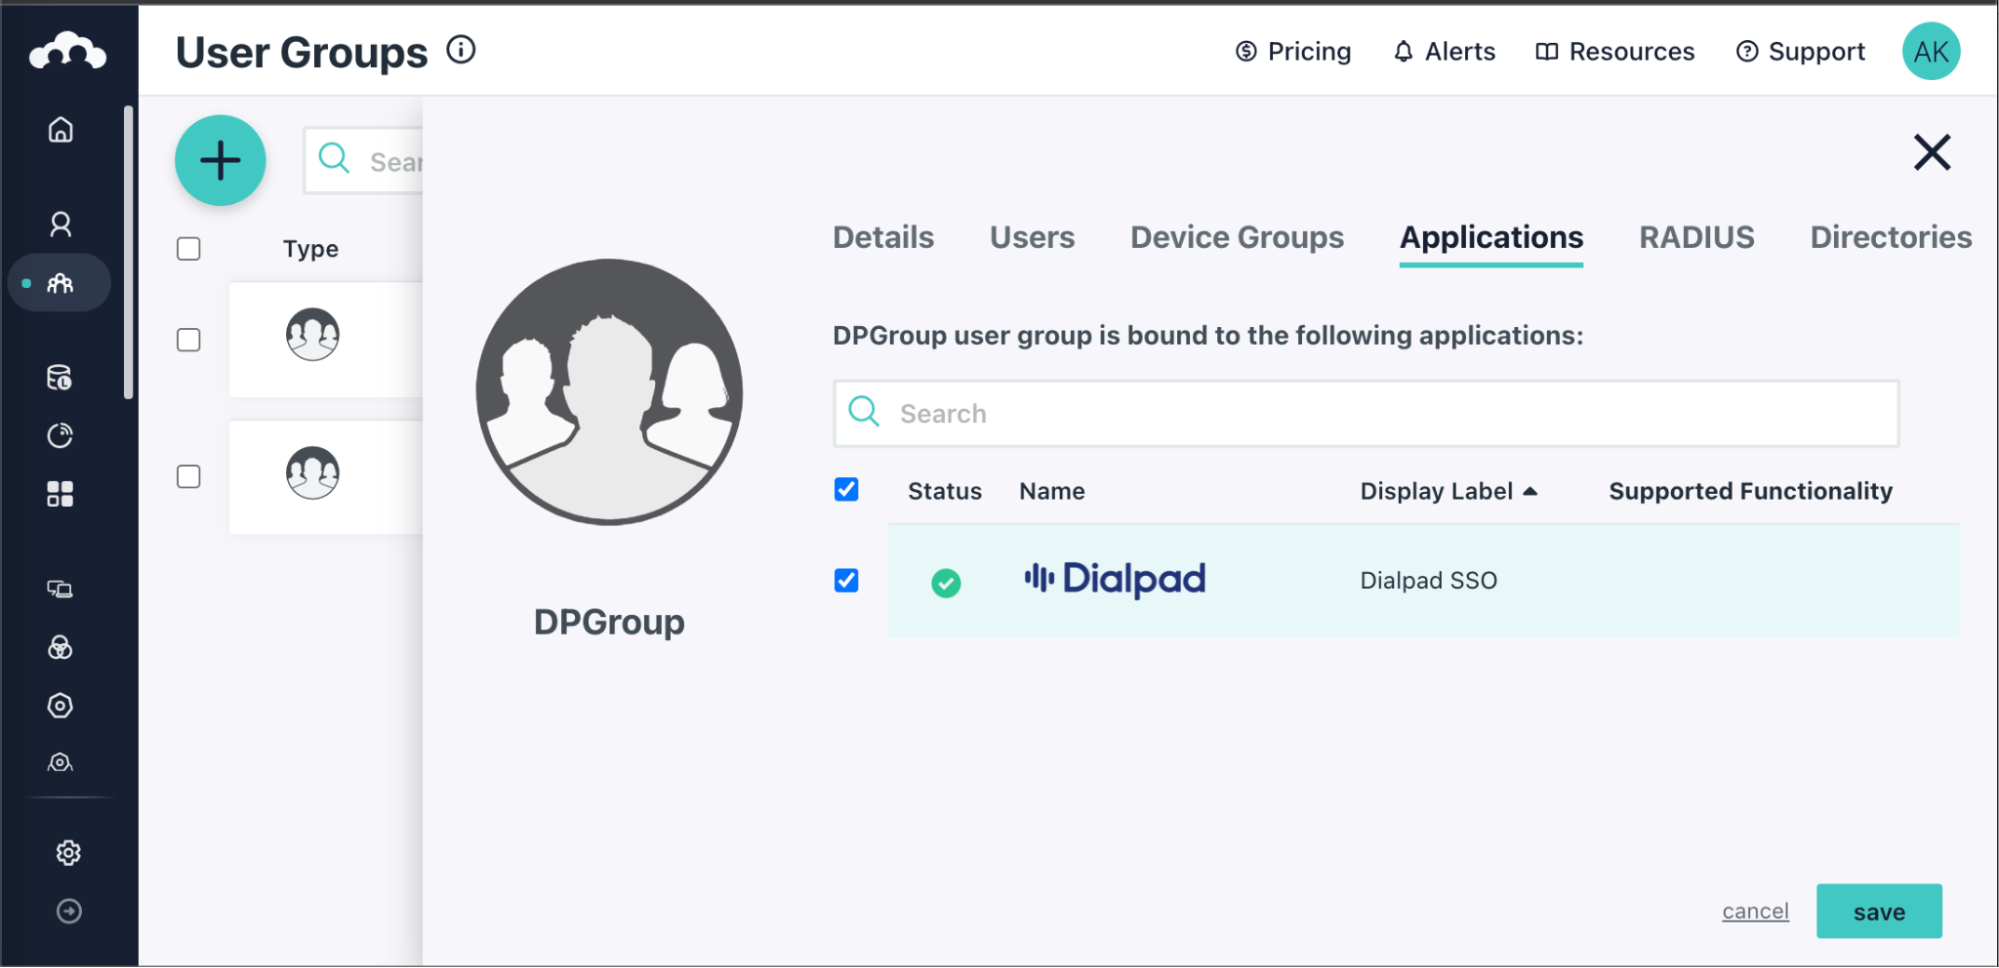Switch to the RADIUS tab
The image size is (1999, 968).
[1696, 237]
